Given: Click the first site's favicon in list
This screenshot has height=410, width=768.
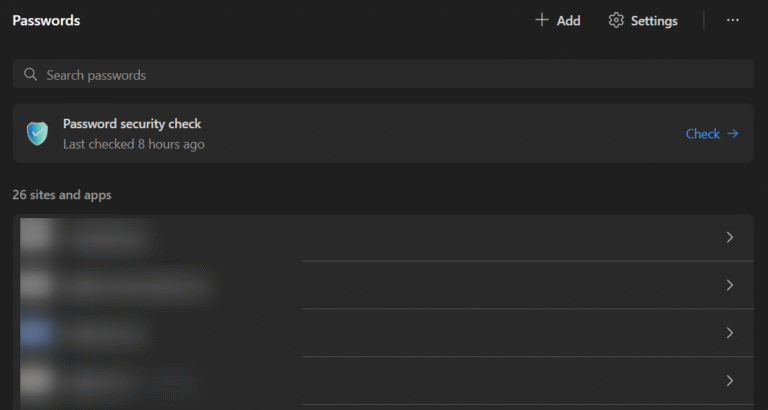Looking at the screenshot, I should (37, 237).
